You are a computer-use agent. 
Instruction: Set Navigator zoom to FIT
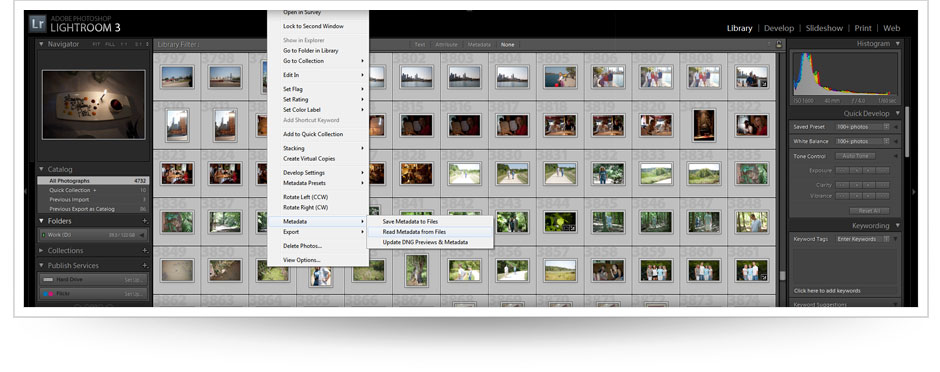click(x=96, y=44)
